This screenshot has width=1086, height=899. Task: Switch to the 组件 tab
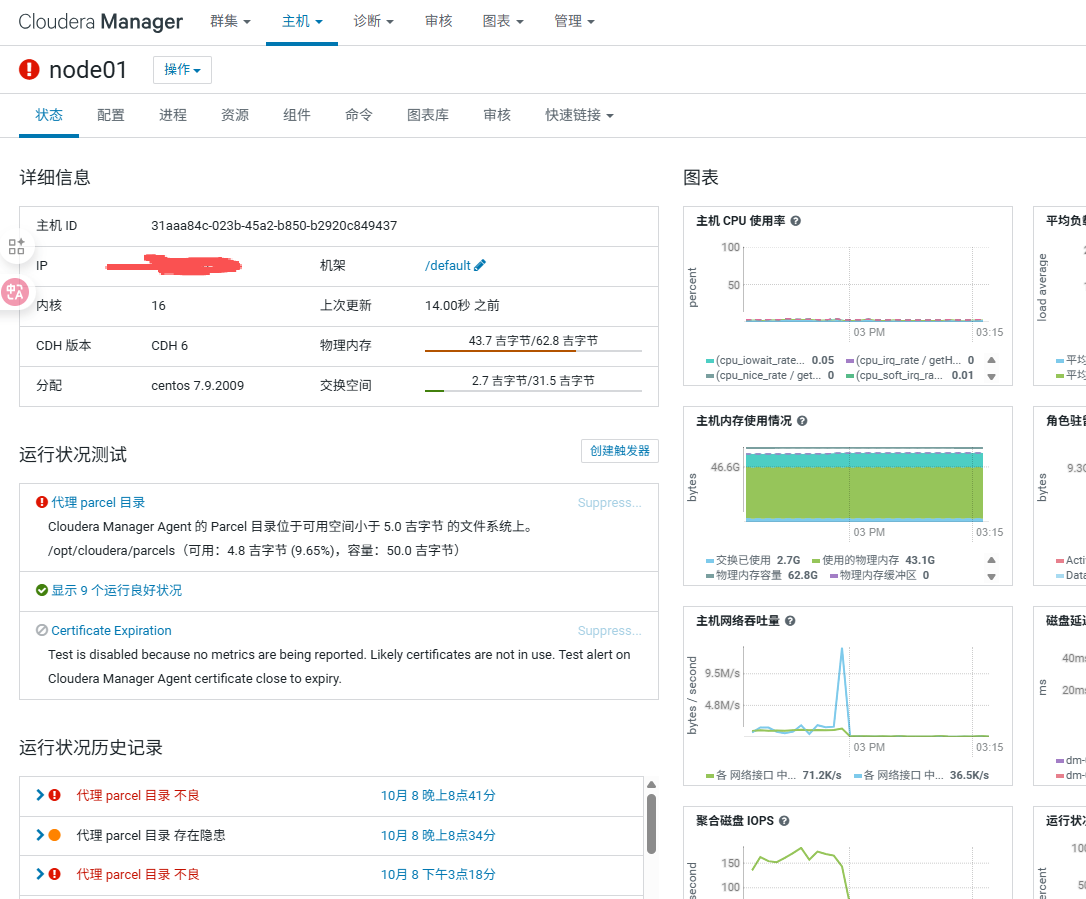tap(296, 115)
